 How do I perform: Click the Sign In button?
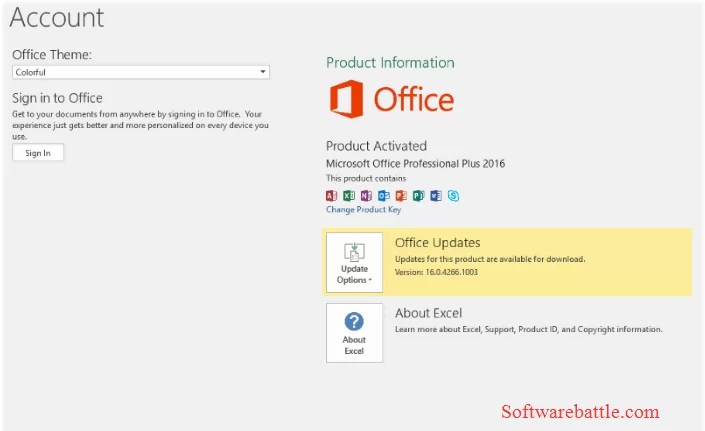(x=38, y=153)
